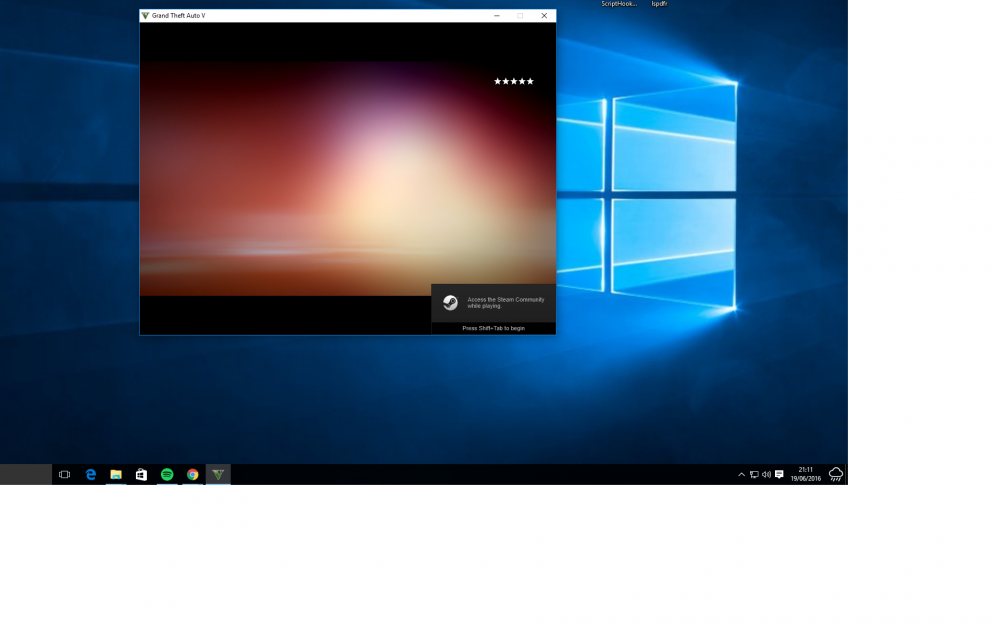Select the Grand Theft Auto V taskbar button

(218, 474)
